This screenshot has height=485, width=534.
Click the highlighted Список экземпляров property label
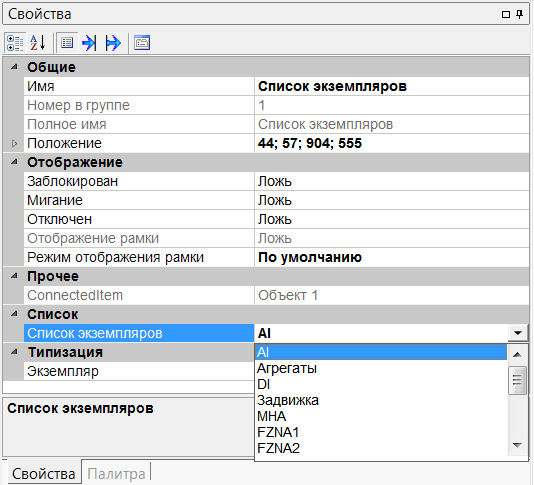[x=139, y=333]
